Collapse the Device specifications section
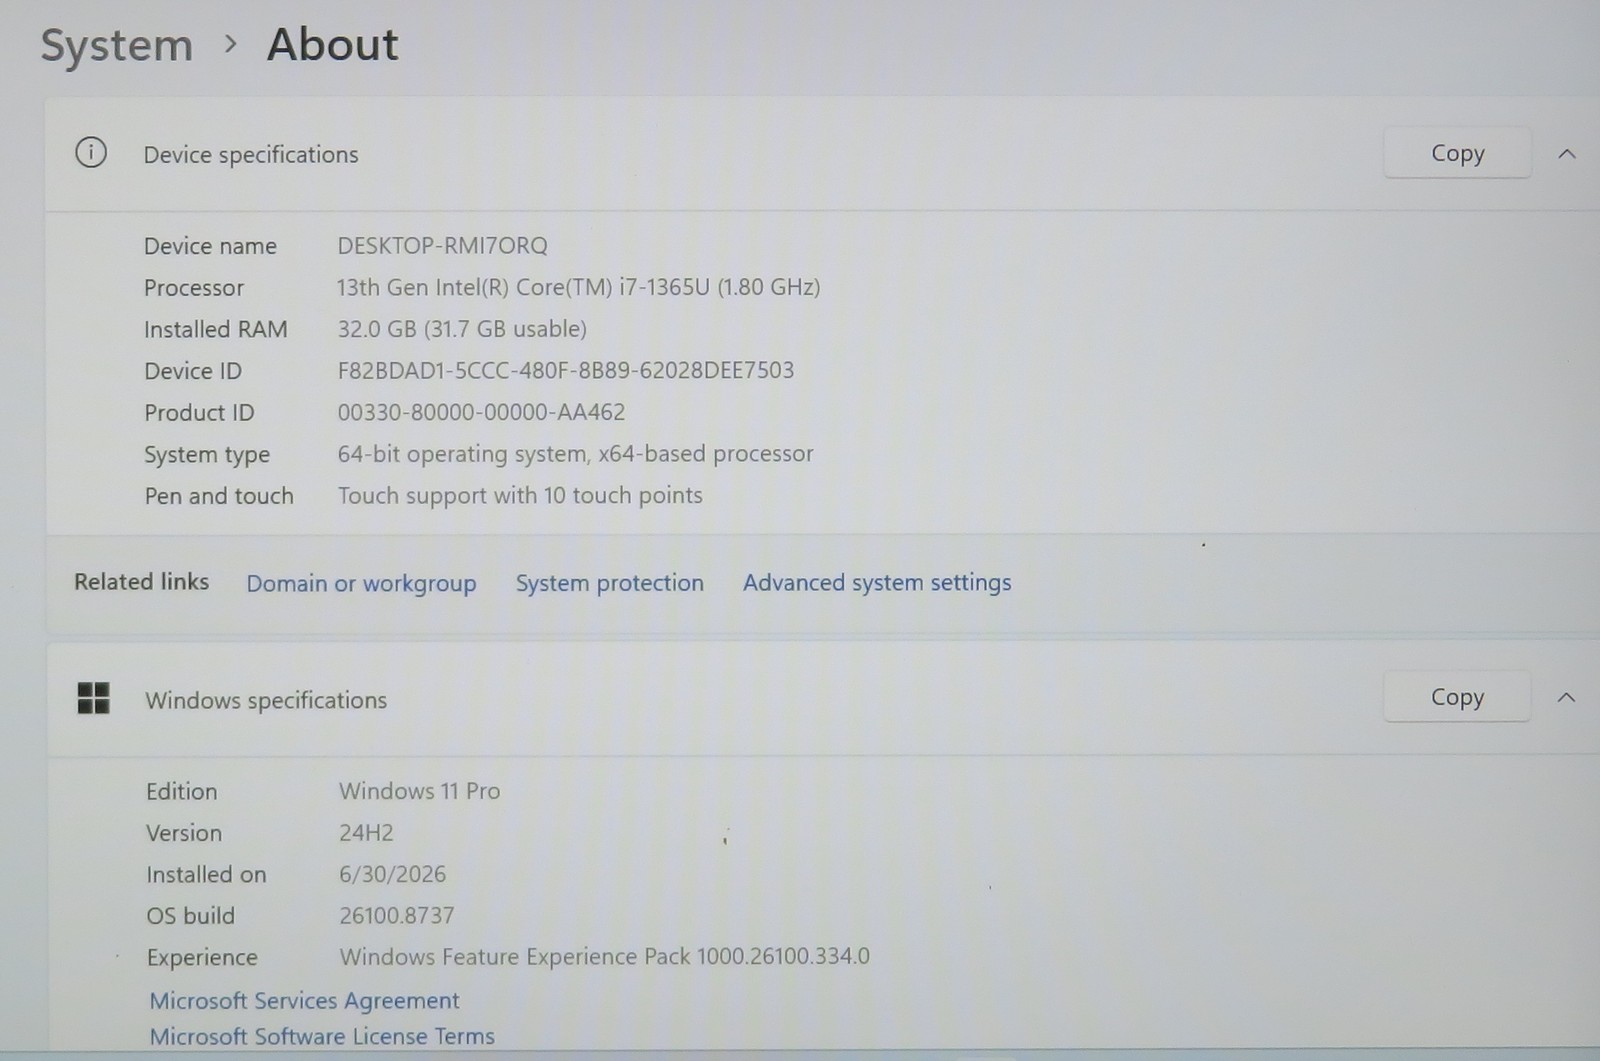This screenshot has width=1600, height=1061. pyautogui.click(x=1567, y=154)
